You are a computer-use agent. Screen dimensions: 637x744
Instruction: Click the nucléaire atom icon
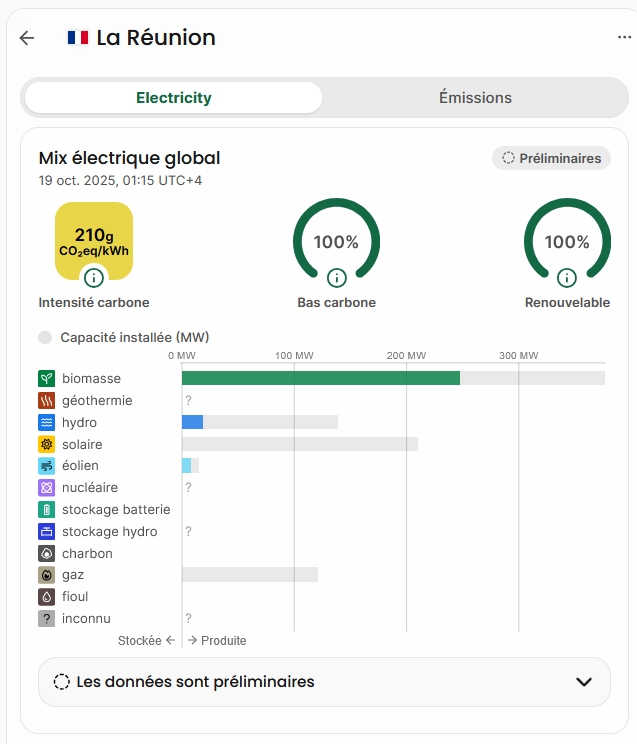46,488
